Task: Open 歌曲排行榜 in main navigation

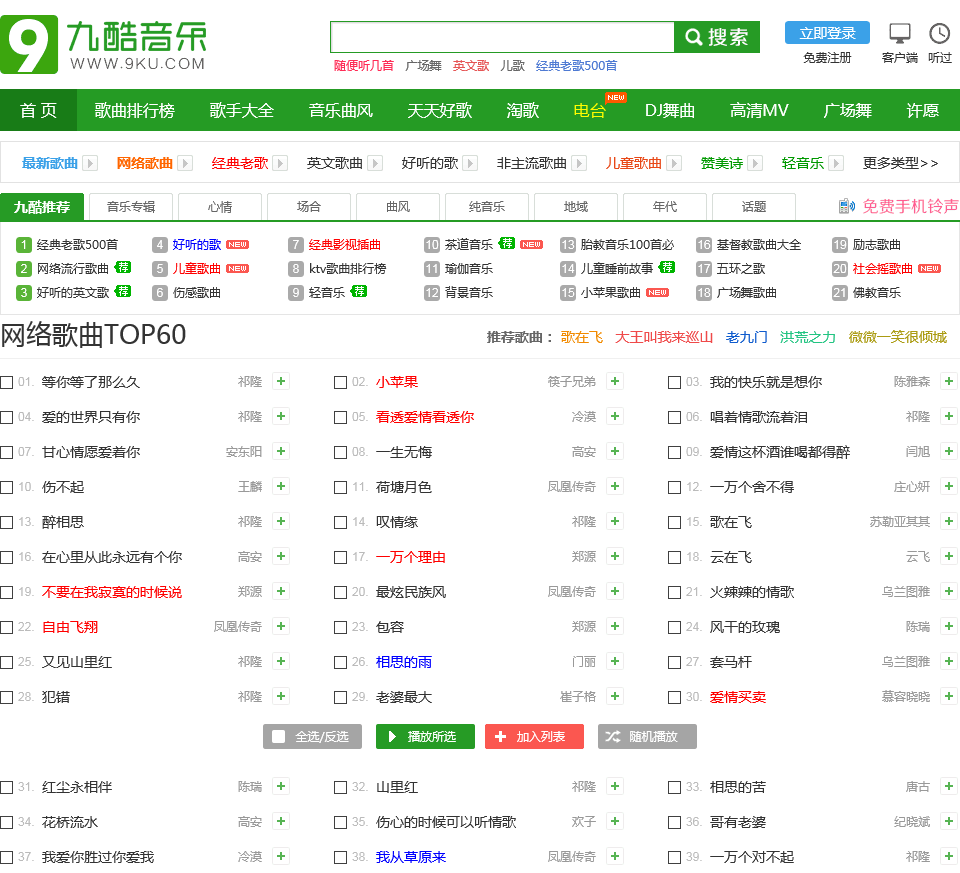Action: pos(135,110)
